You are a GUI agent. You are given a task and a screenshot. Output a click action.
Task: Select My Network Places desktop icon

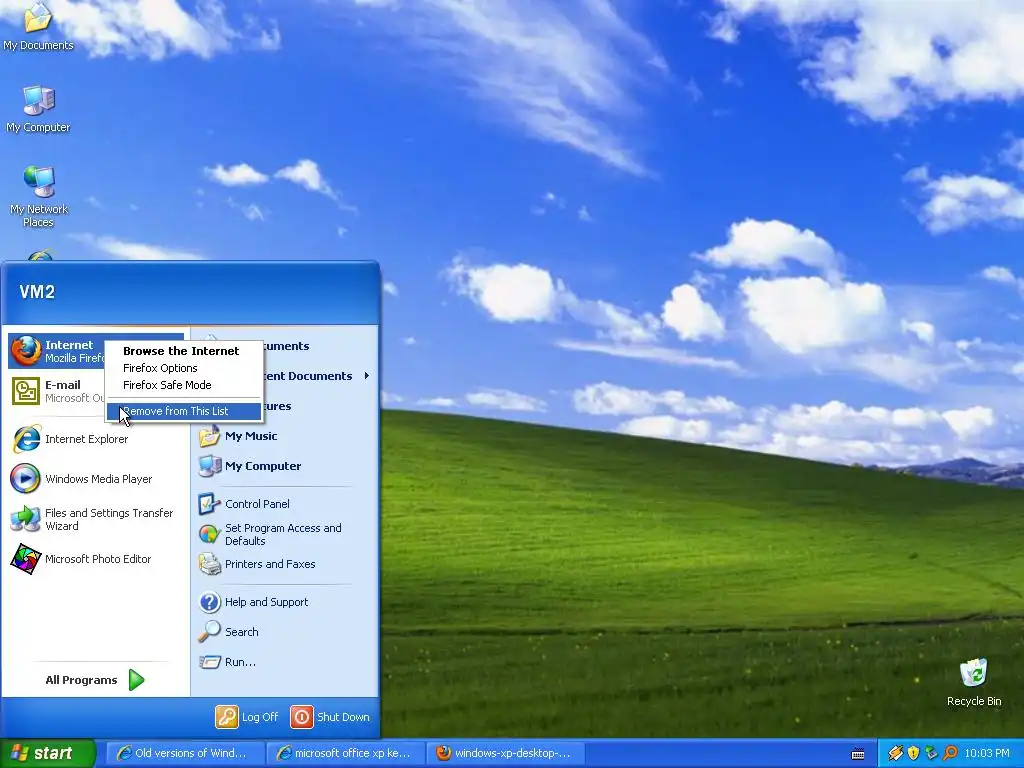coord(39,197)
